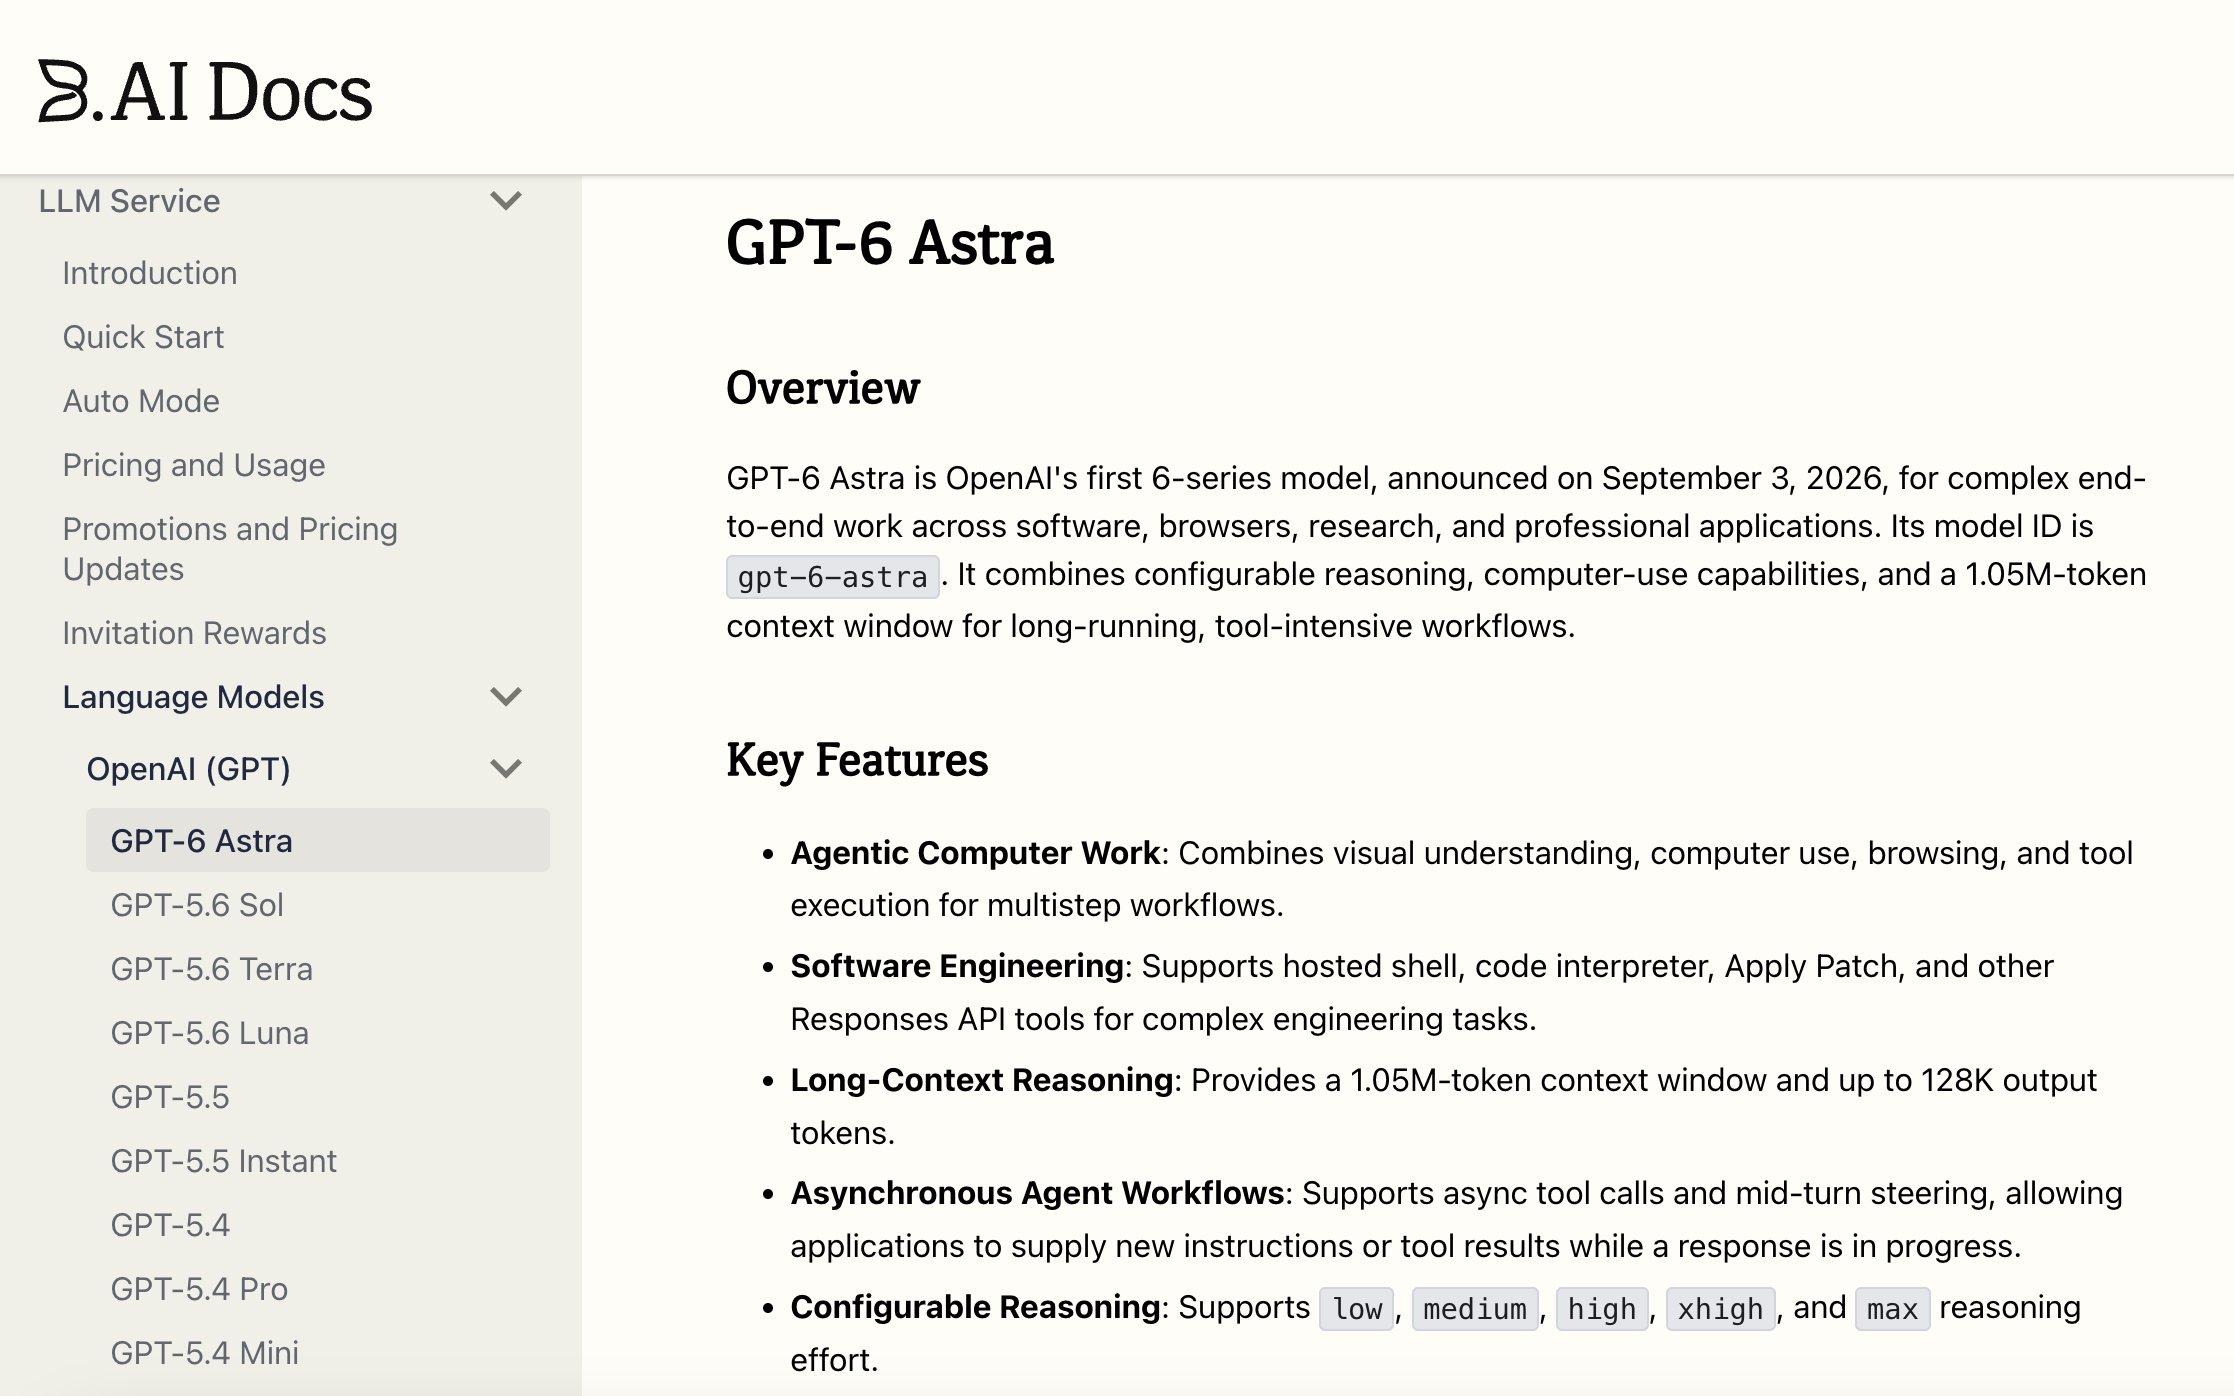Open Promotions and Pricing Updates
This screenshot has height=1396, width=2234.
click(230, 549)
